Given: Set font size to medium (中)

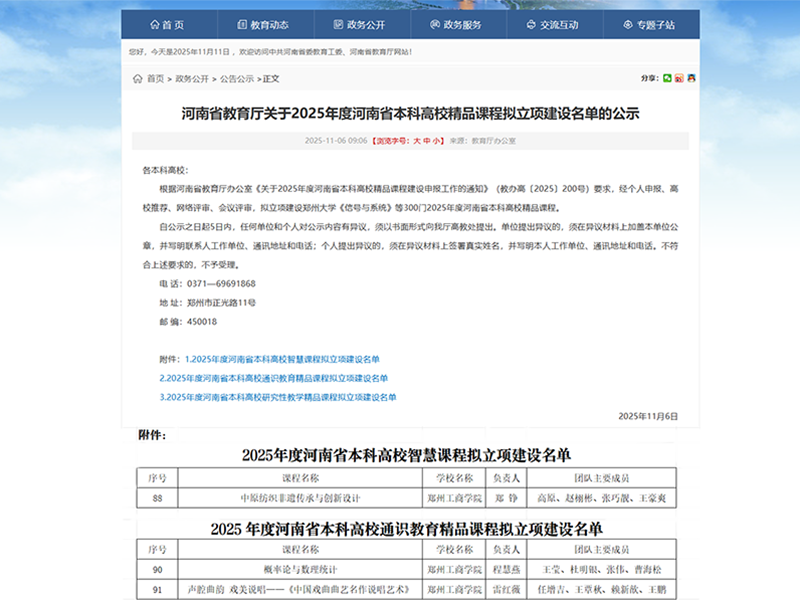Looking at the screenshot, I should pos(427,141).
